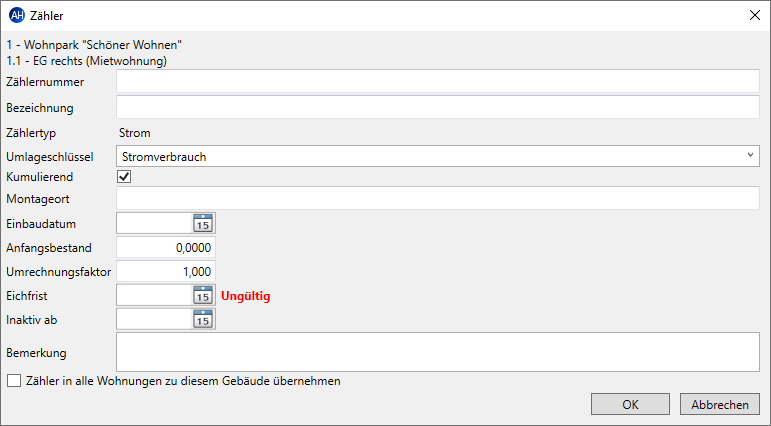Expand the Umlageschlüssel dropdown arrow
Image resolution: width=771 pixels, height=426 pixels.
[750, 155]
